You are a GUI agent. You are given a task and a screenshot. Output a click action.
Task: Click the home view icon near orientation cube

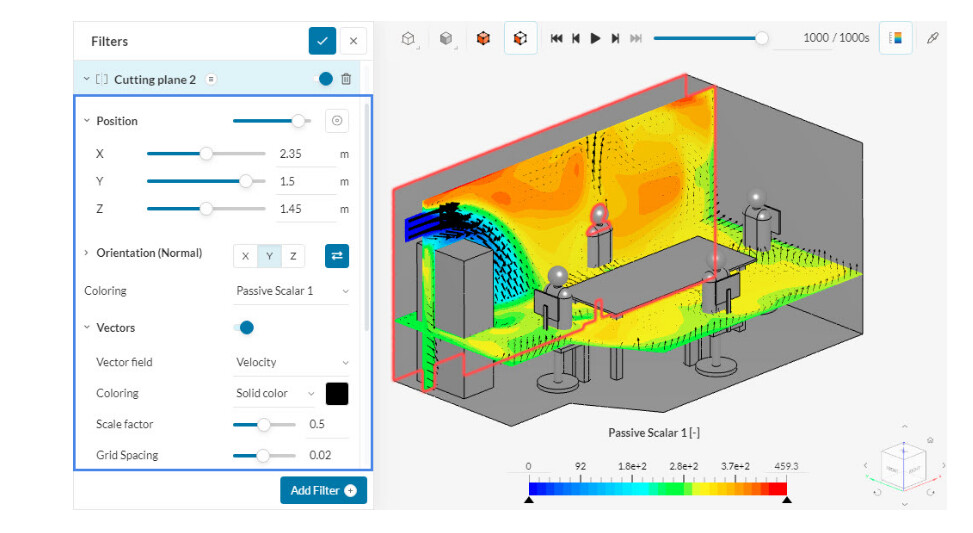tap(930, 440)
